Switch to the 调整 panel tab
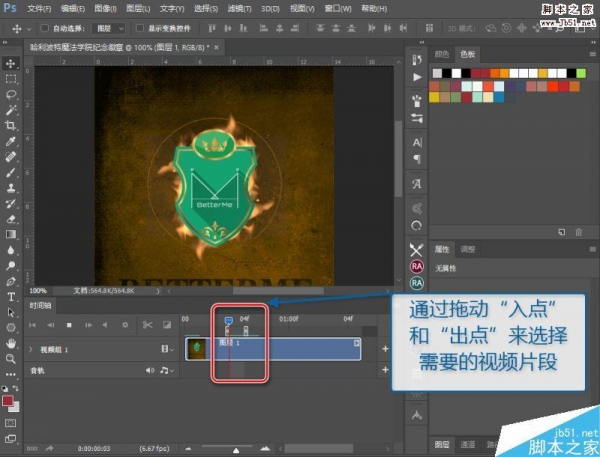 click(x=469, y=248)
